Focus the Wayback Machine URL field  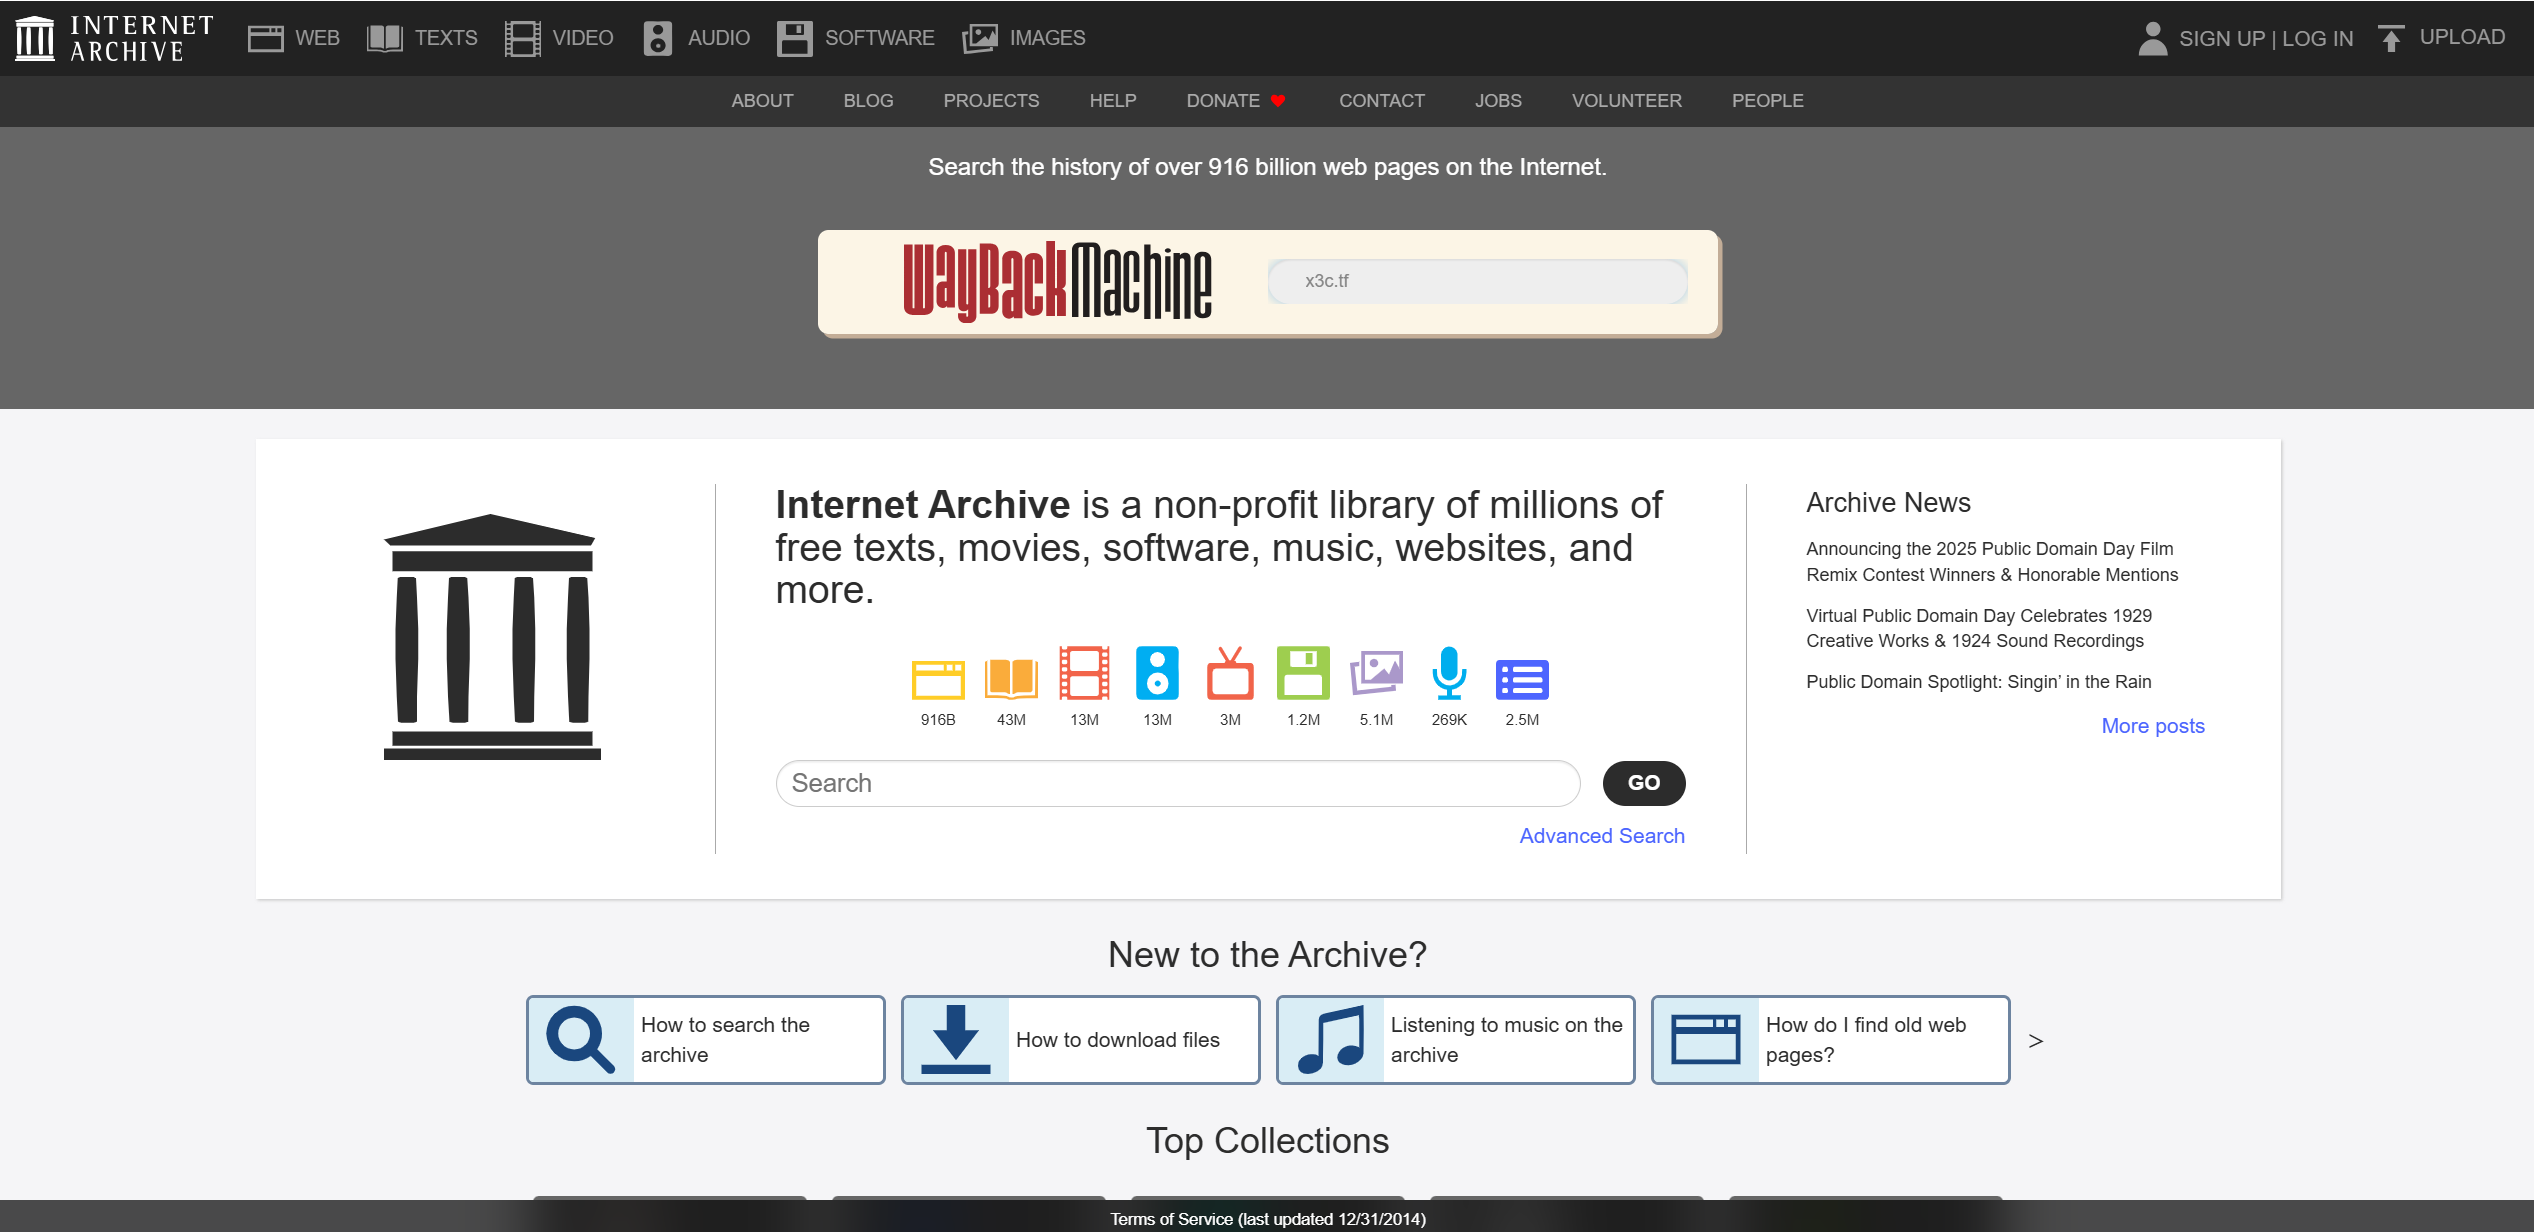(x=1477, y=281)
